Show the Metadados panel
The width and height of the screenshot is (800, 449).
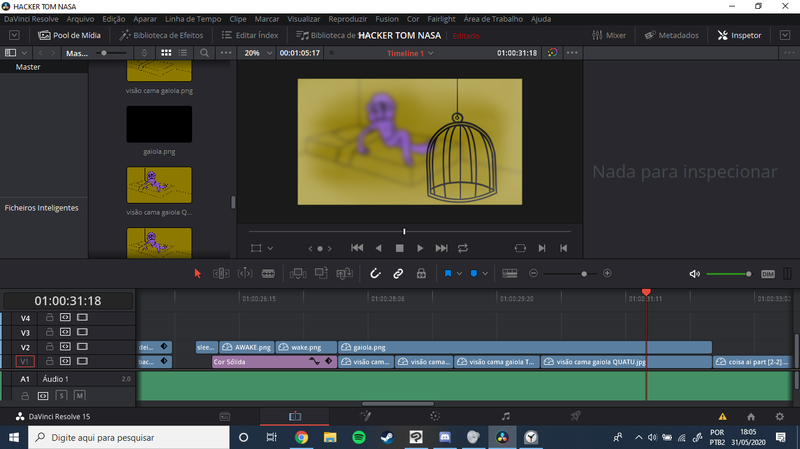tap(671, 35)
